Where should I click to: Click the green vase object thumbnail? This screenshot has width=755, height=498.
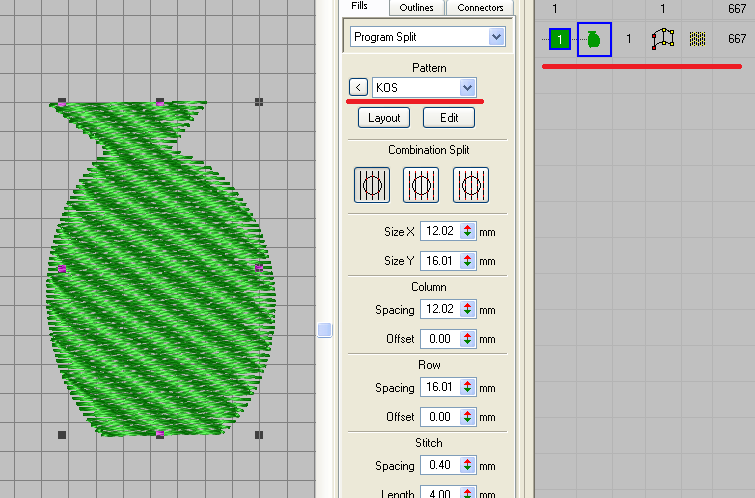[x=594, y=40]
